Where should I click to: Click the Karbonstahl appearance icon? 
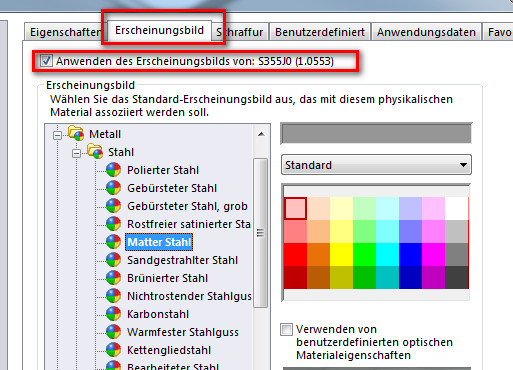[x=113, y=314]
